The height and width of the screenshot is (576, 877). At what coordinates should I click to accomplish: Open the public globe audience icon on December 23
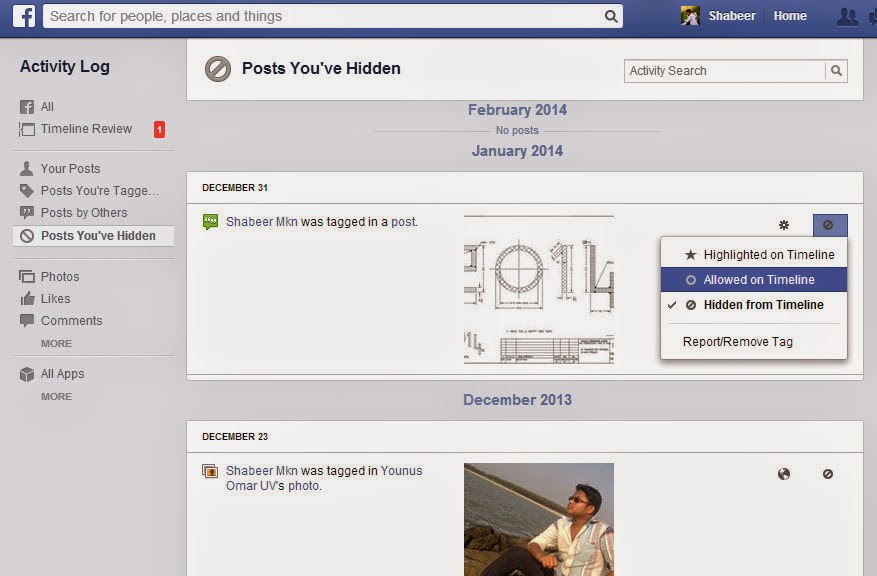pos(784,474)
